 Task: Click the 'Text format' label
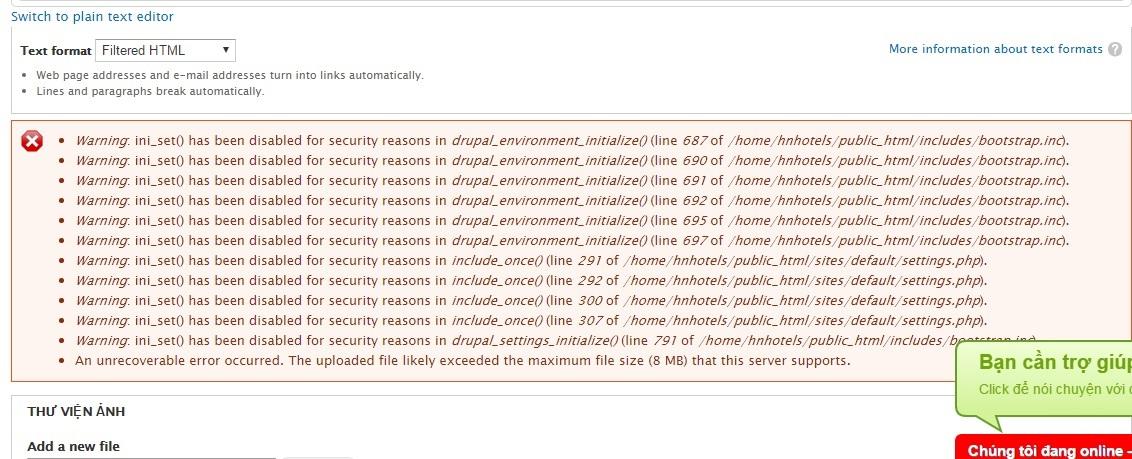point(56,51)
